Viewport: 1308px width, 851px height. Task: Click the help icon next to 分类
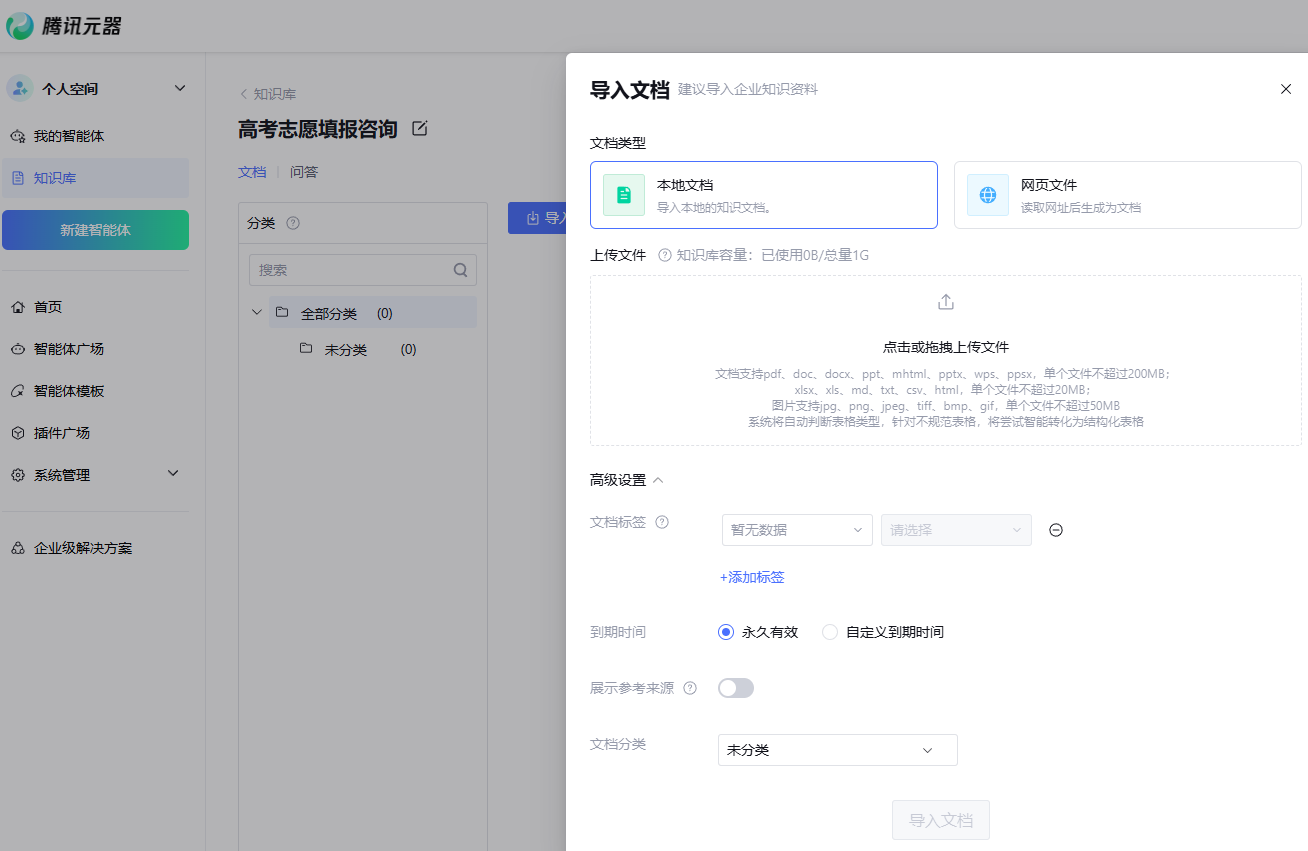(293, 223)
